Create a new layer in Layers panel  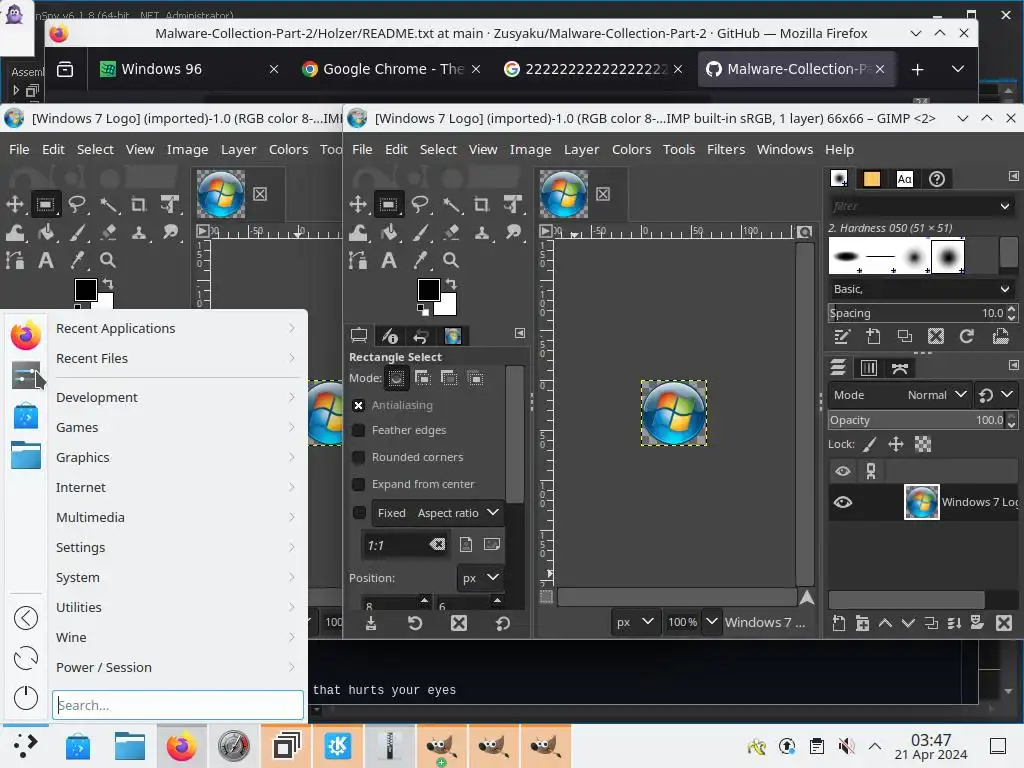point(839,623)
